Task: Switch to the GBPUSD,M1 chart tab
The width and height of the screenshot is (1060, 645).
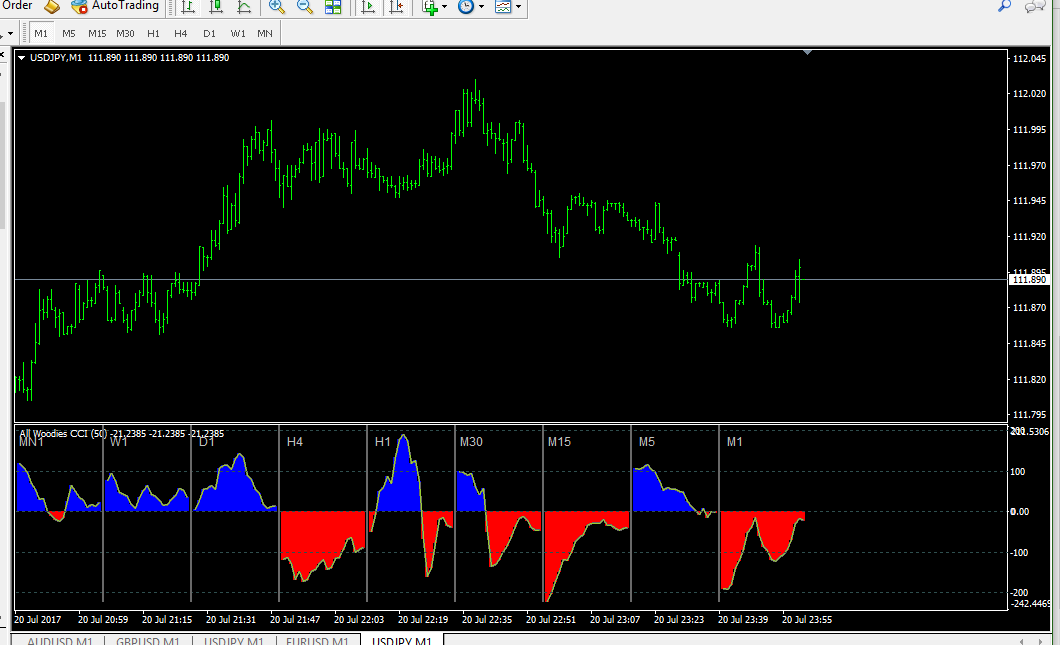Action: (148, 640)
